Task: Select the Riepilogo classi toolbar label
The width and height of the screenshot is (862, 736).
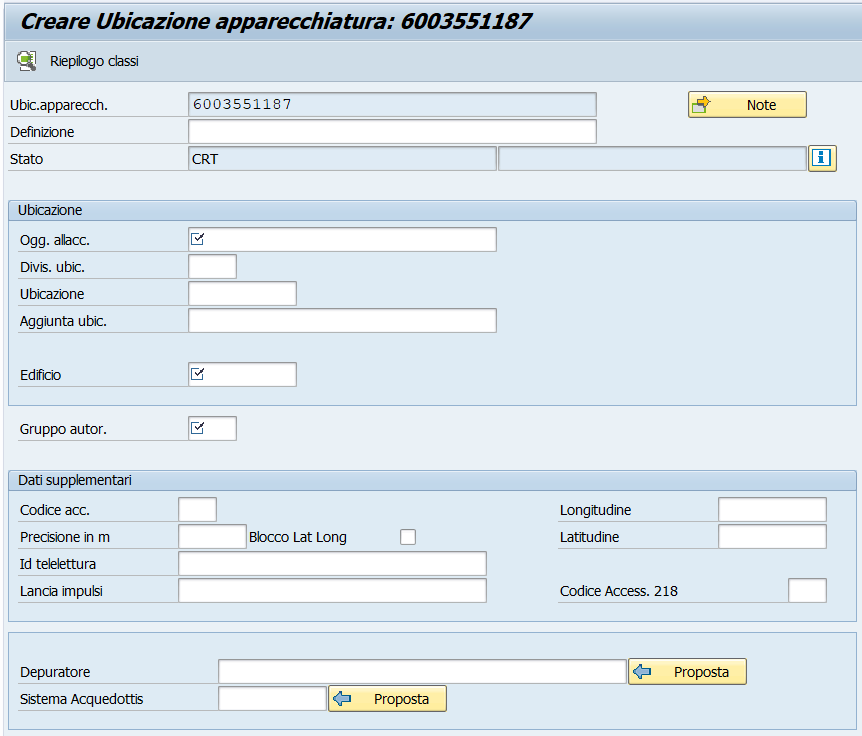Action: point(94,61)
